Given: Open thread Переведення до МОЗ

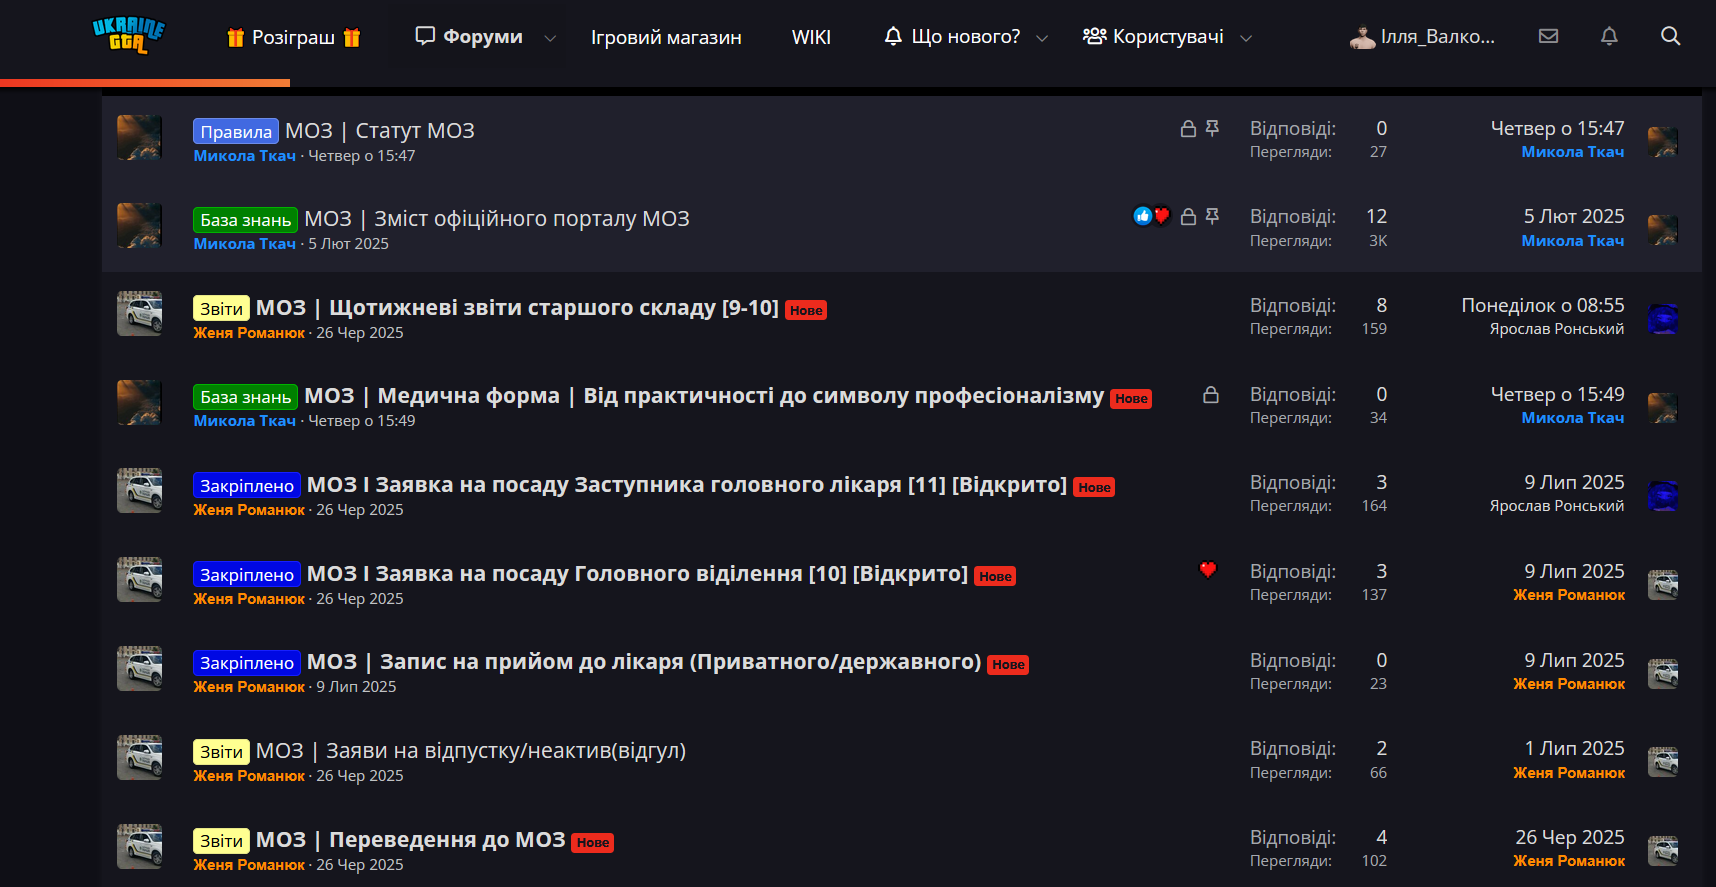Looking at the screenshot, I should pos(411,840).
